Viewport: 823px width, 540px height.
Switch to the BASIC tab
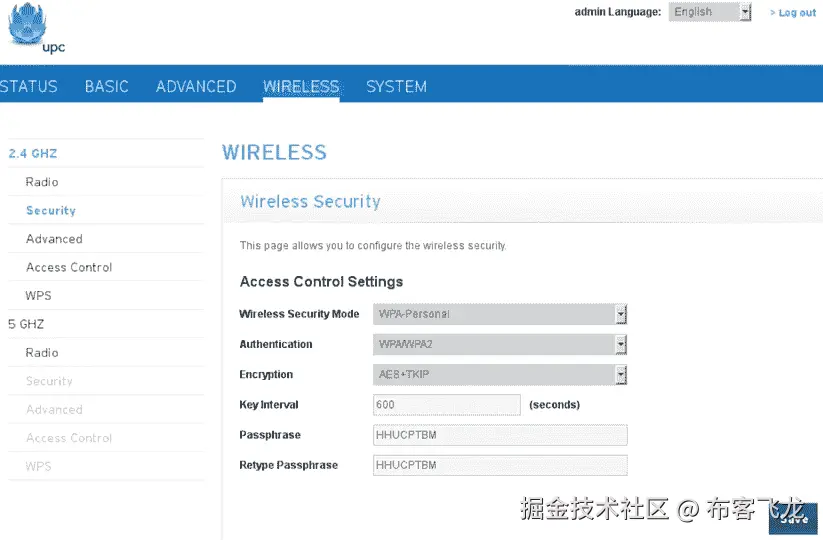tap(107, 86)
